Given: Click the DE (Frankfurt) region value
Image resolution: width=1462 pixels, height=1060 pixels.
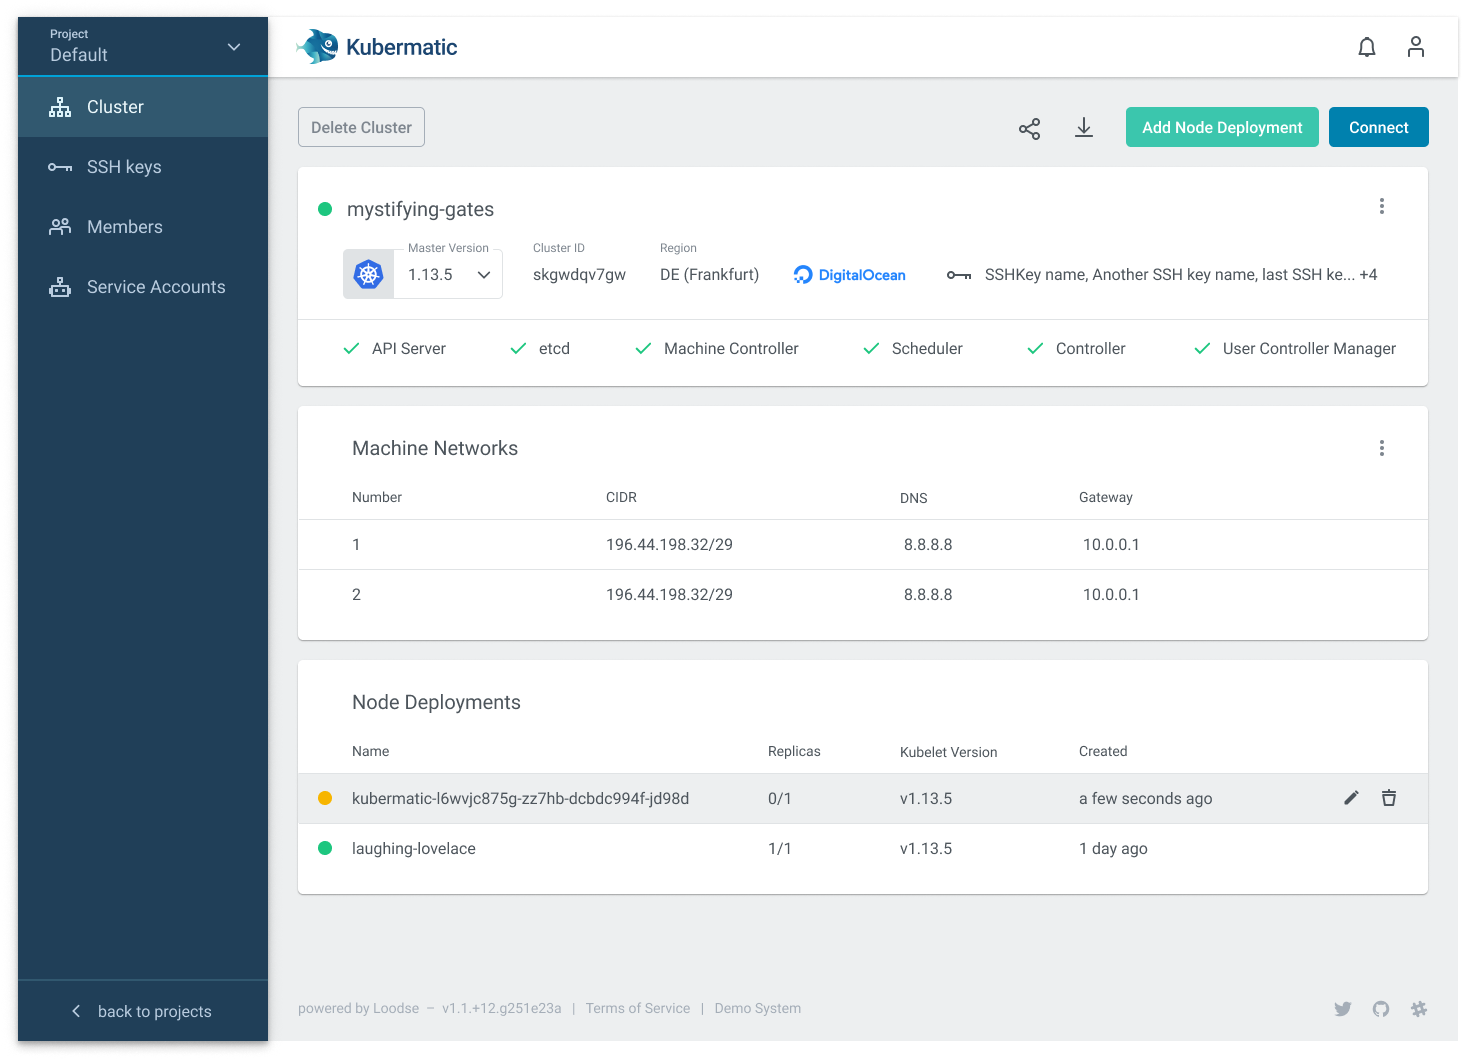Looking at the screenshot, I should coord(709,275).
